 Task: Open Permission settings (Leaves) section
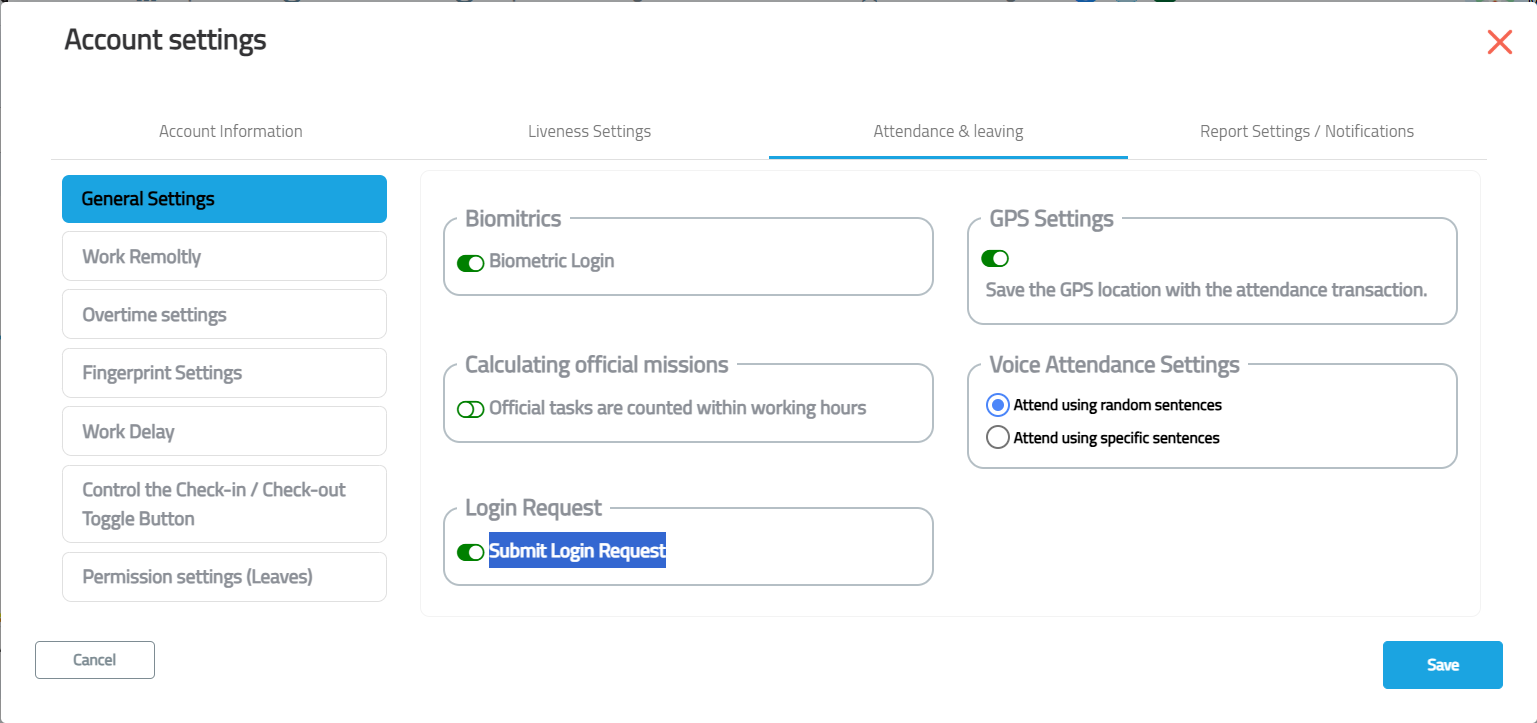(x=224, y=577)
